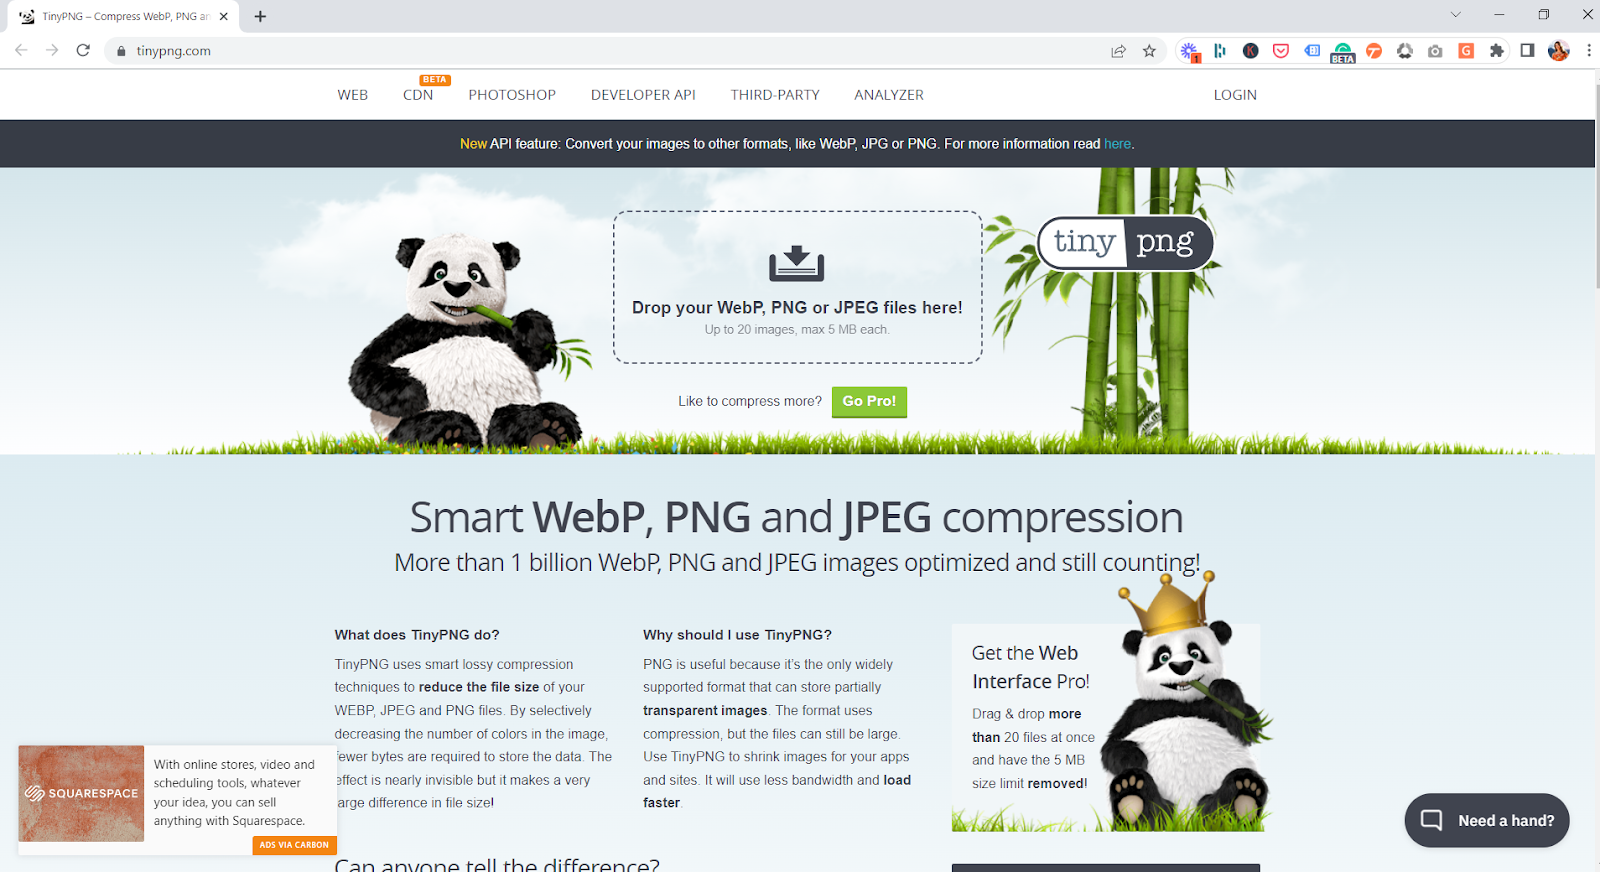
Task: Open the DEVELOPER API menu item
Action: [x=643, y=95]
